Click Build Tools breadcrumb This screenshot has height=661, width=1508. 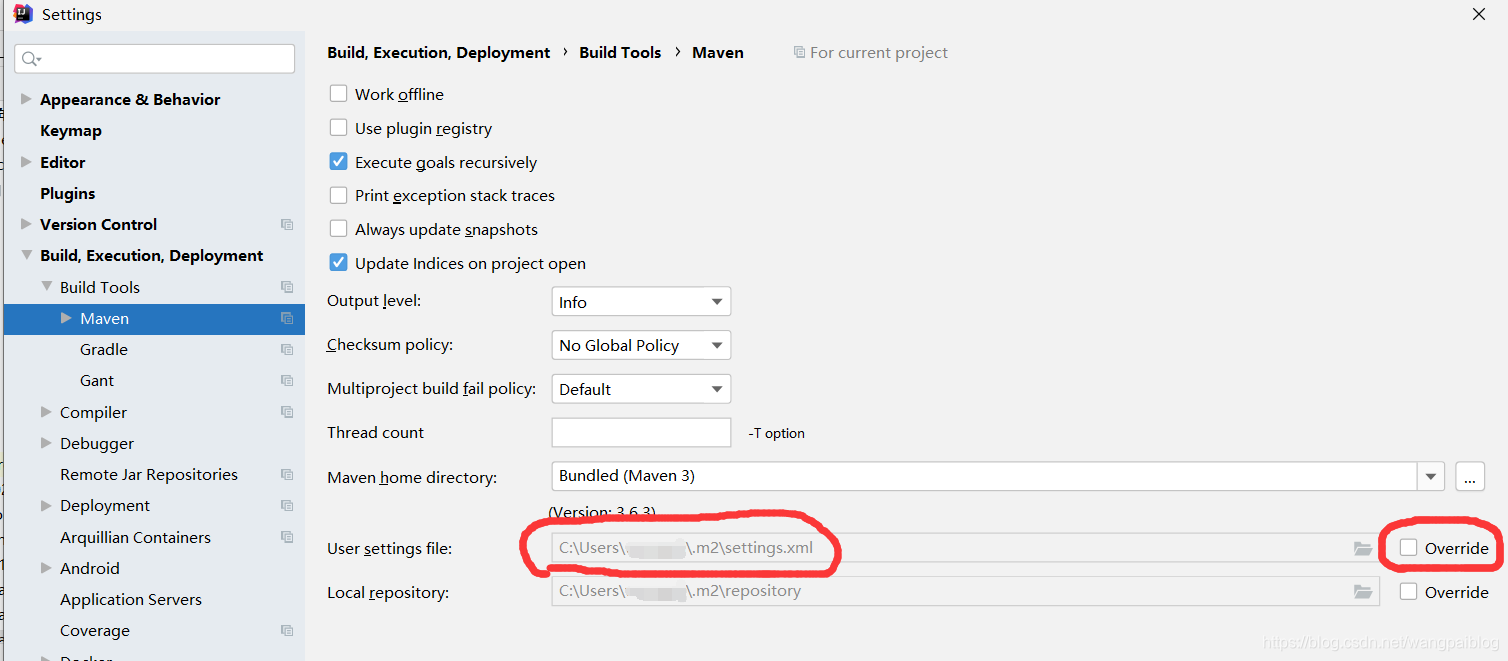[620, 53]
